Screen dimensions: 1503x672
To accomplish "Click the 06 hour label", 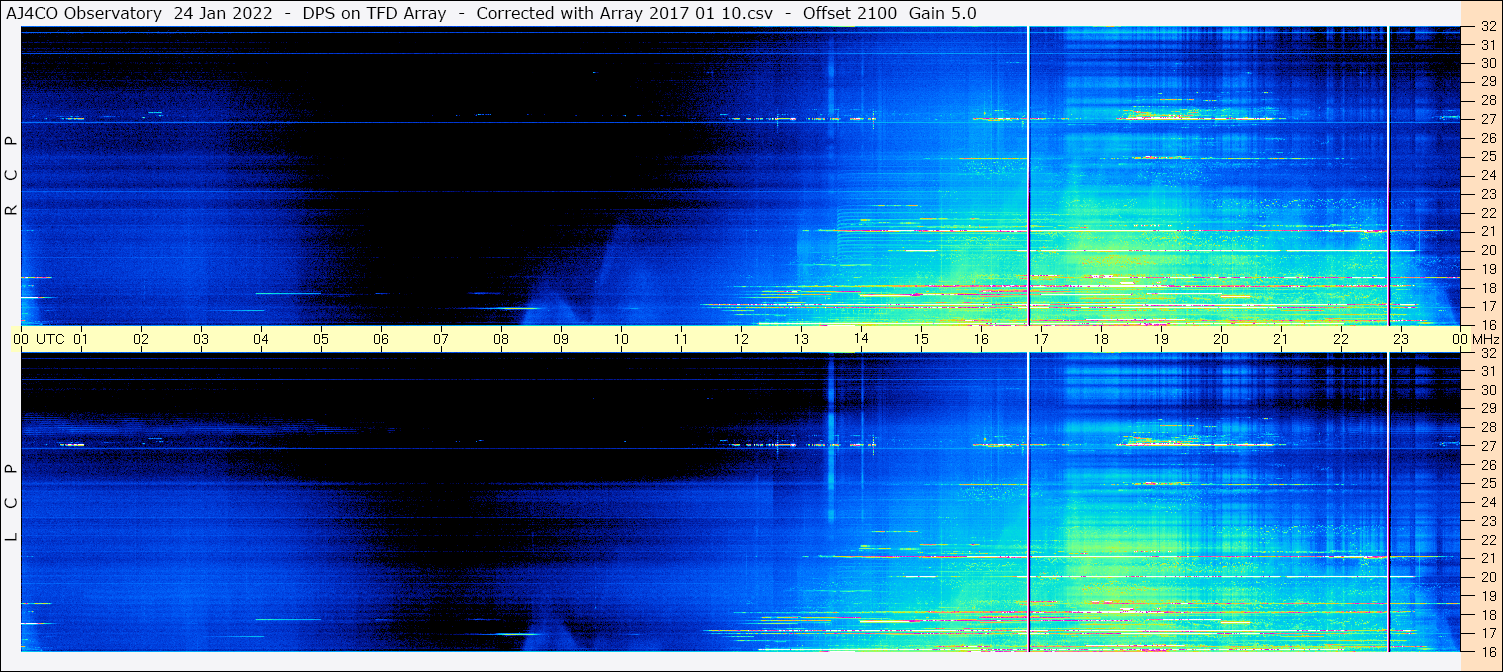I will pos(381,339).
